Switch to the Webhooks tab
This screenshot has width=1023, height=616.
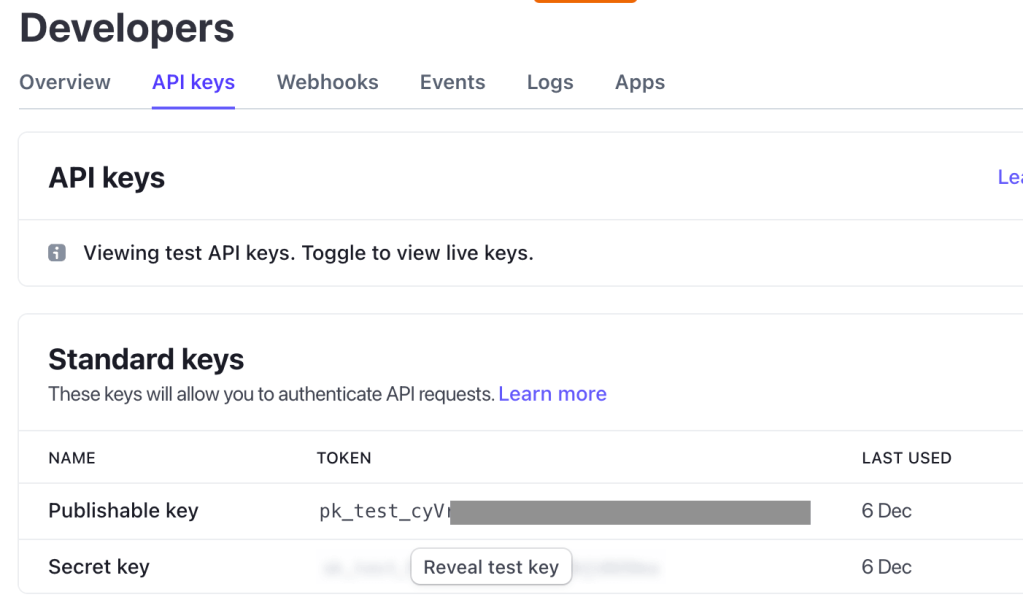[327, 82]
